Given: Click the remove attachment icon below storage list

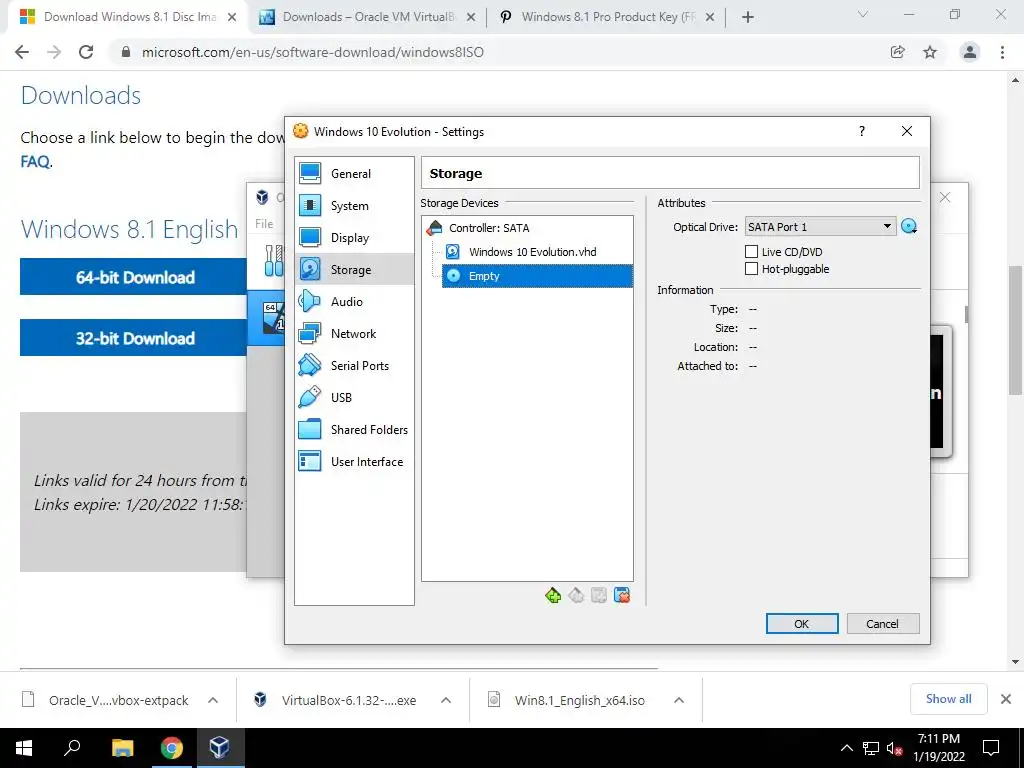Looking at the screenshot, I should 622,595.
